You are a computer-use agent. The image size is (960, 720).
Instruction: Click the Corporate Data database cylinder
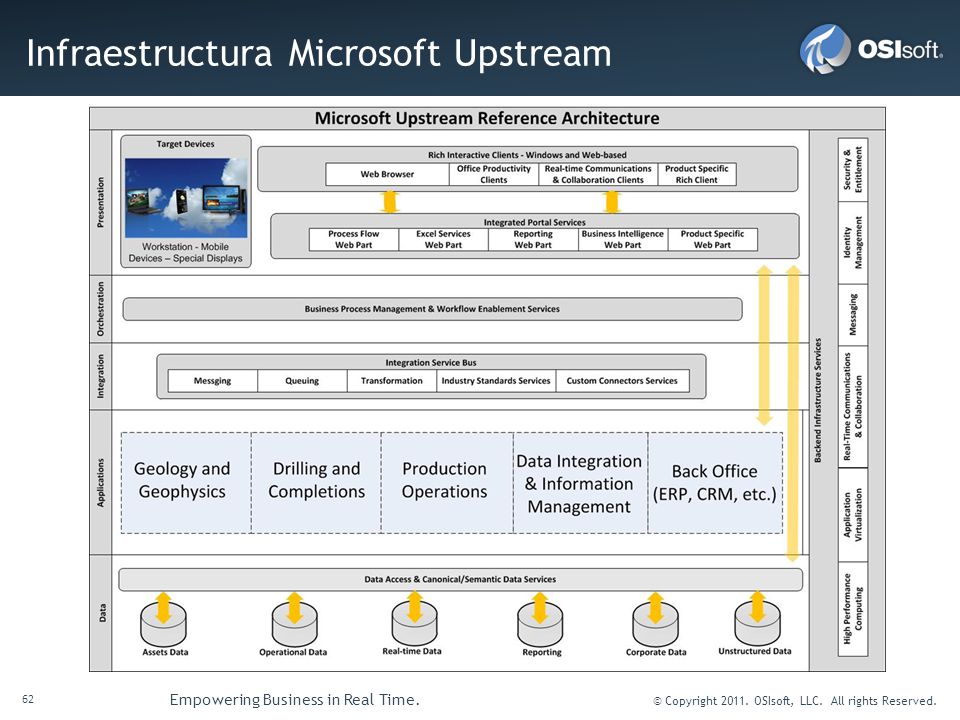pos(656,624)
